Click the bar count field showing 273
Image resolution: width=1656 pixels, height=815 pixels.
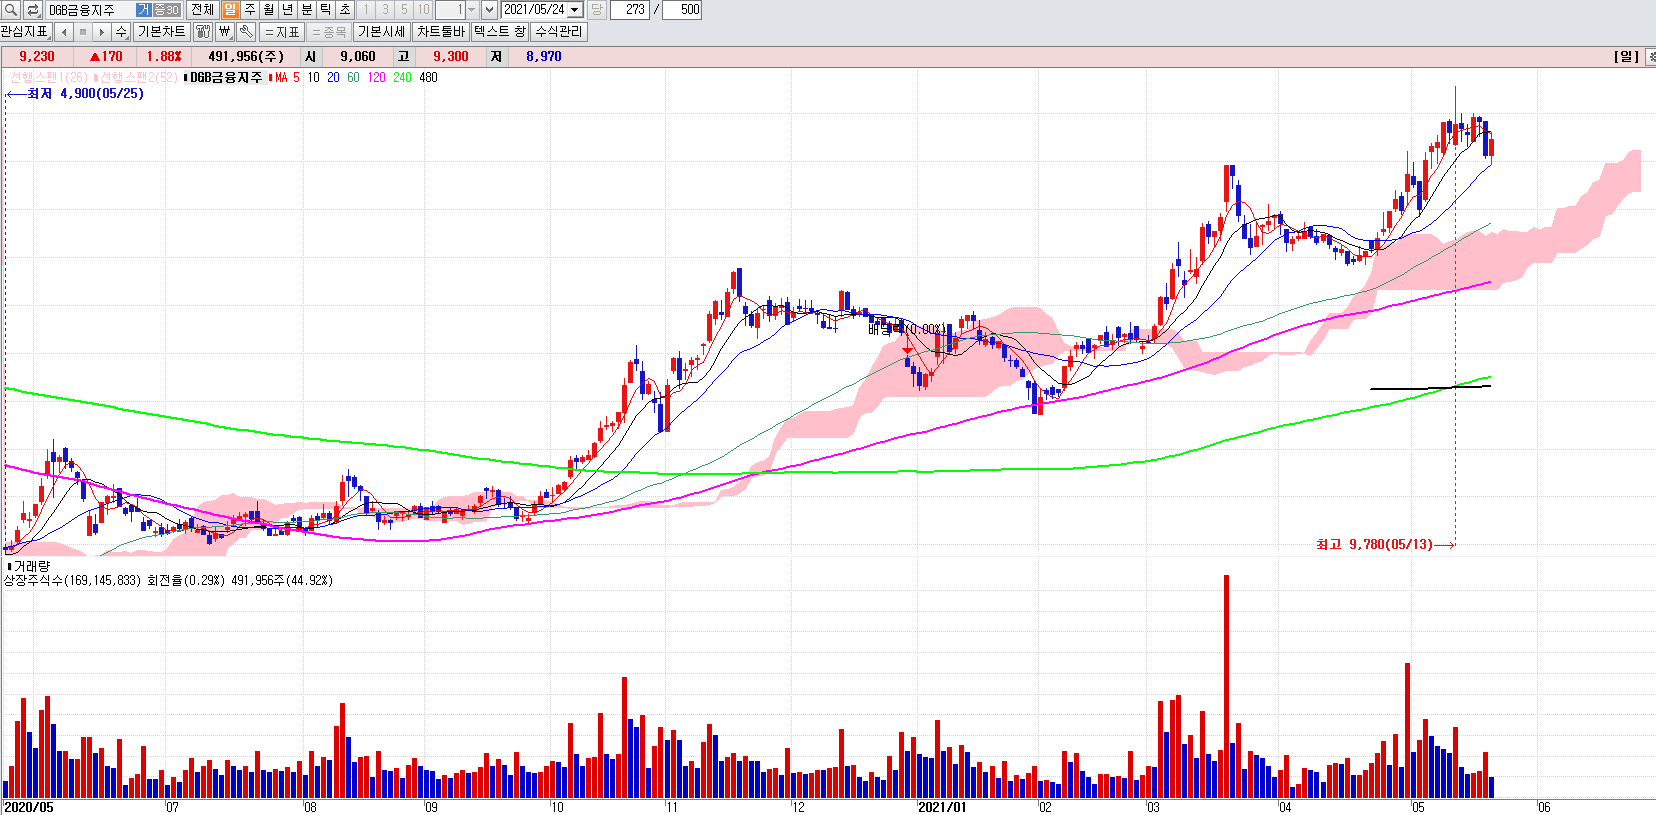click(629, 9)
